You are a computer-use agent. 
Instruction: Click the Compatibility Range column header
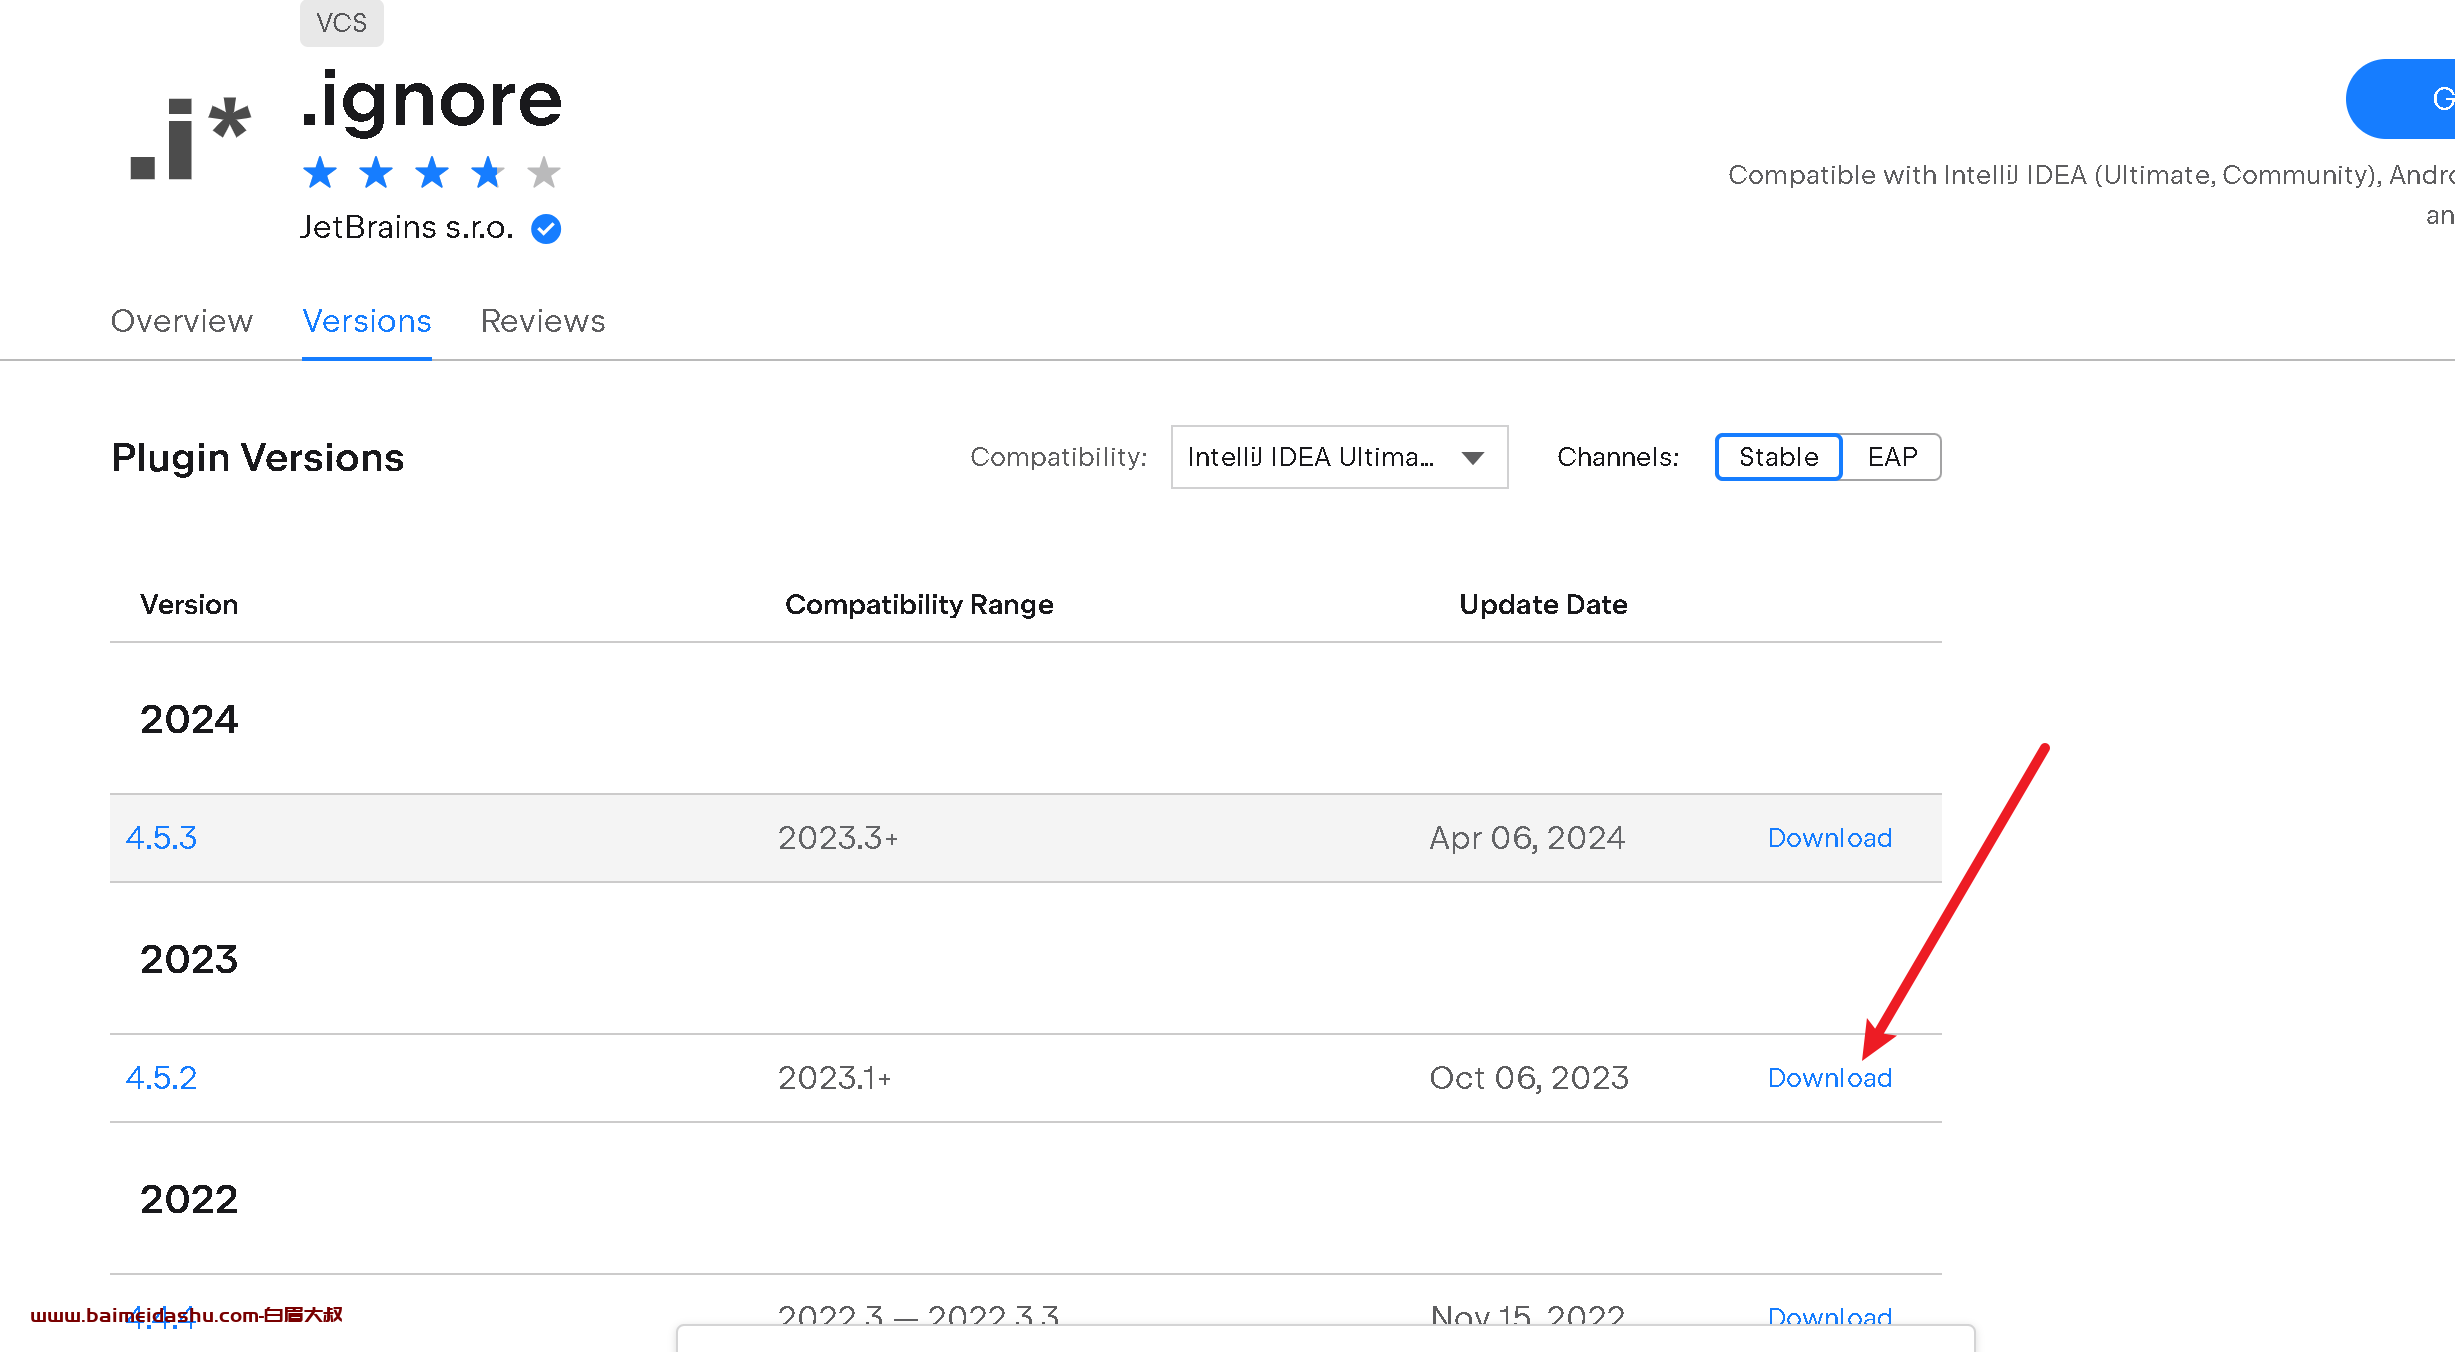point(919,604)
